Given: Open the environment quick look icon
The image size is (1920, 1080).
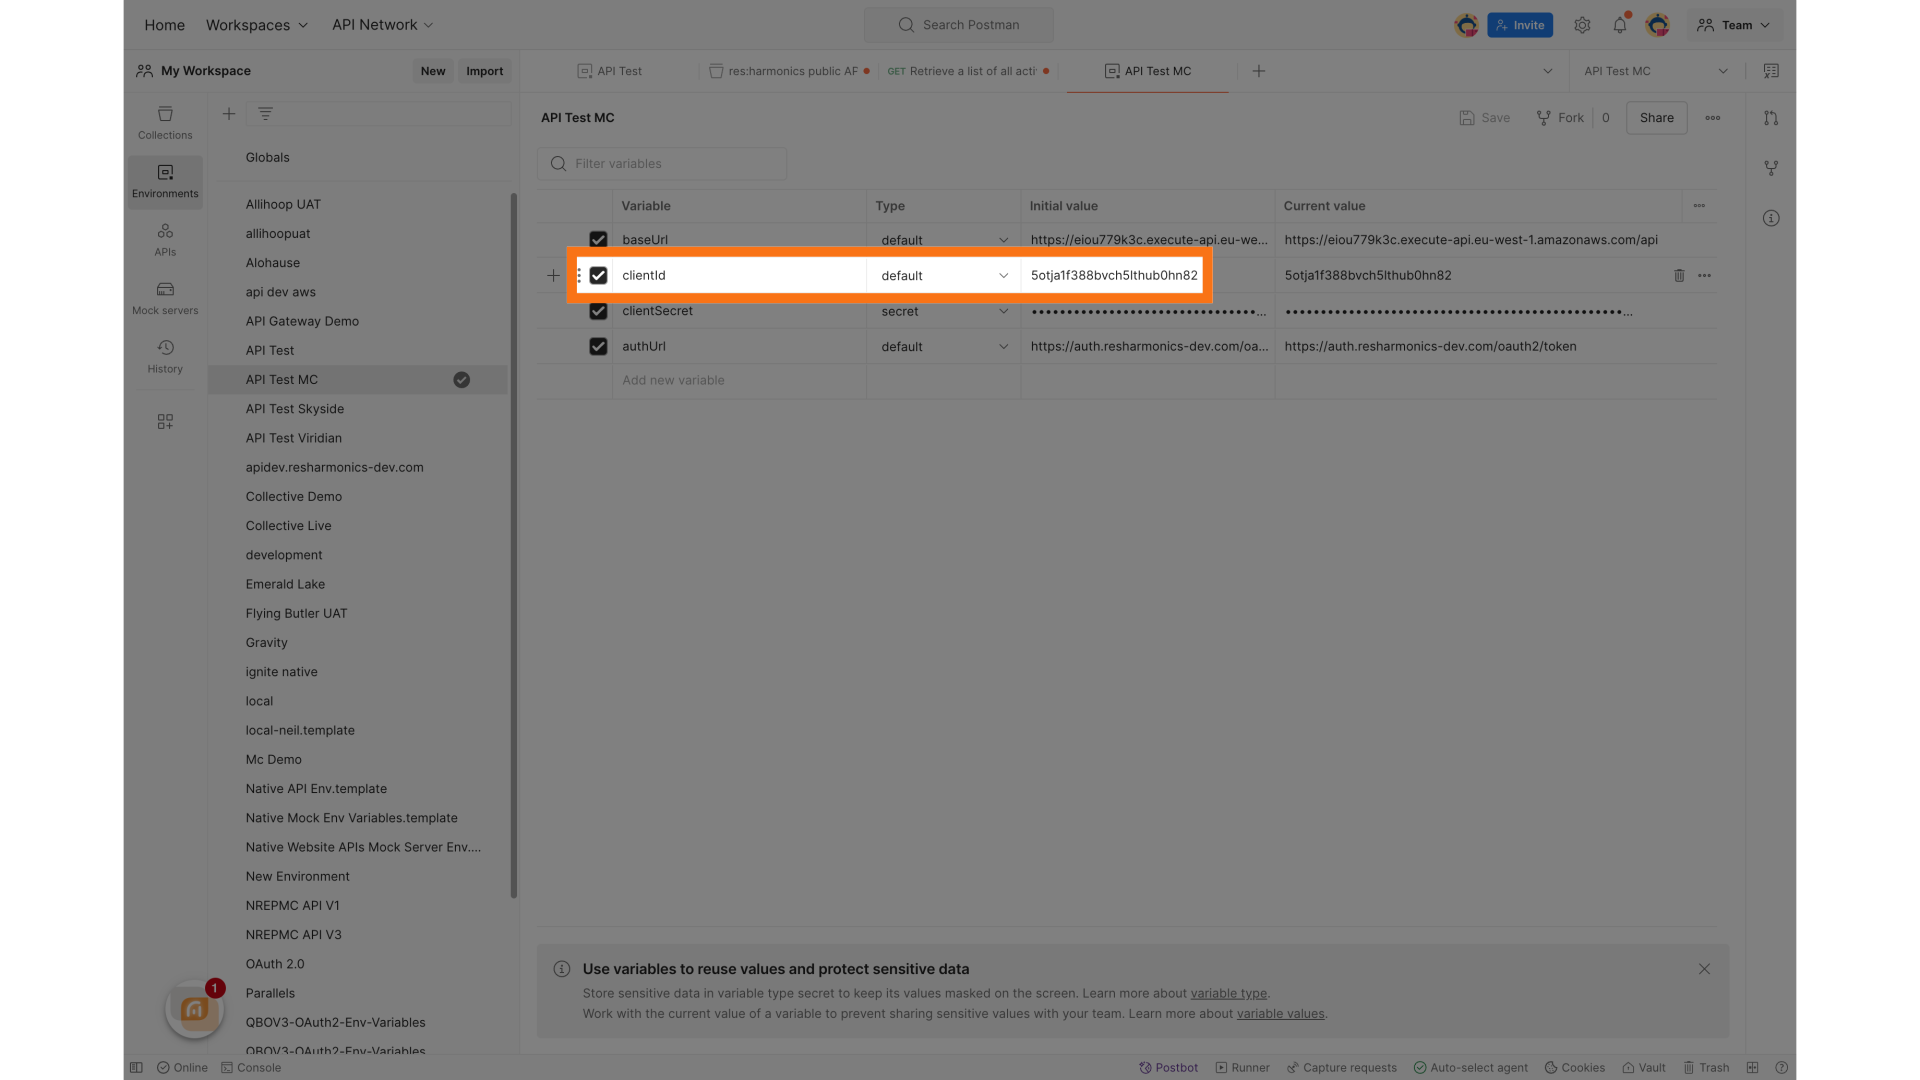Looking at the screenshot, I should pyautogui.click(x=1771, y=71).
